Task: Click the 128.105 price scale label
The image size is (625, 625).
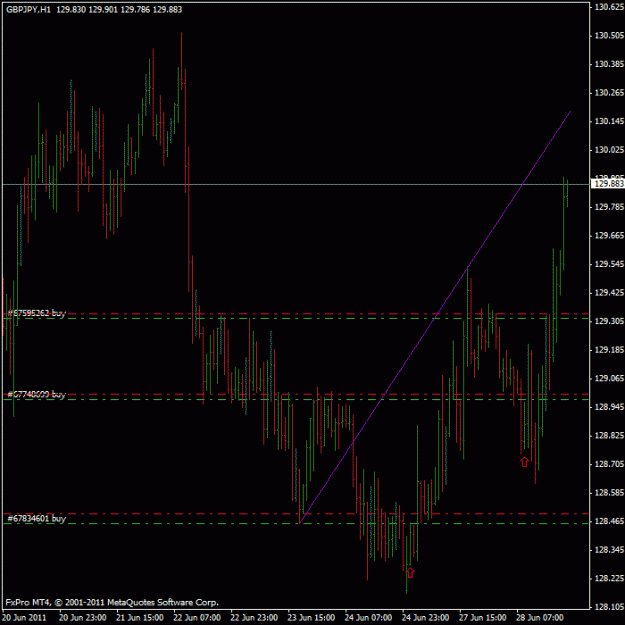Action: (609, 607)
